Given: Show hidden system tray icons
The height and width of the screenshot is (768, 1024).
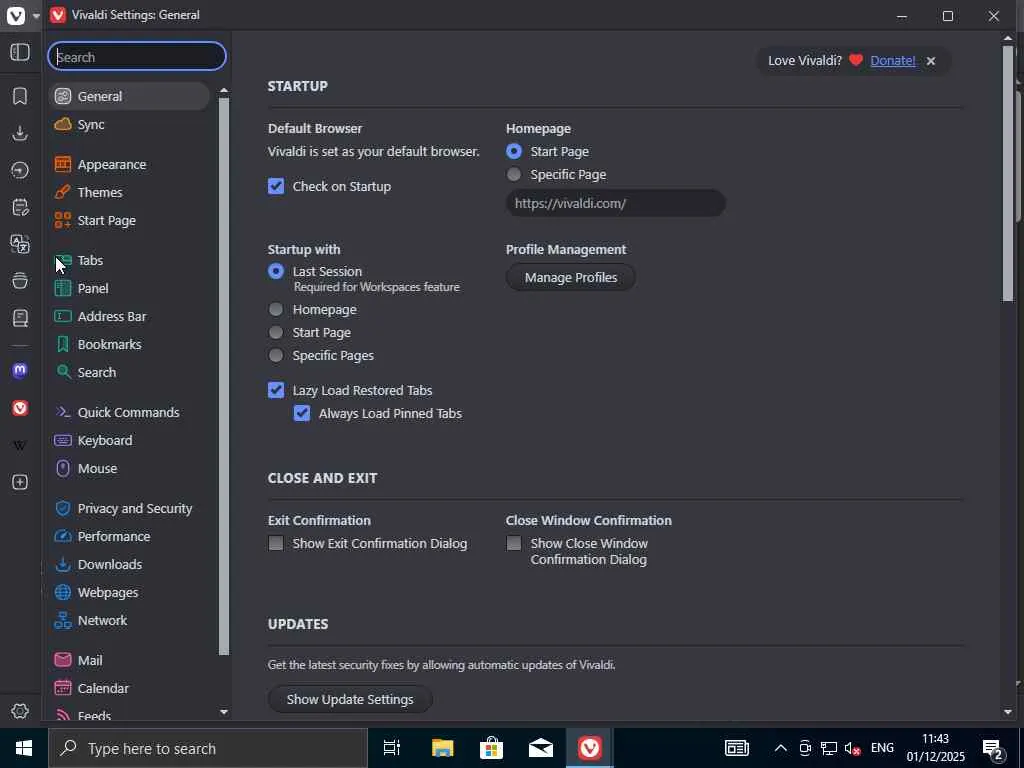Looking at the screenshot, I should click(x=780, y=748).
